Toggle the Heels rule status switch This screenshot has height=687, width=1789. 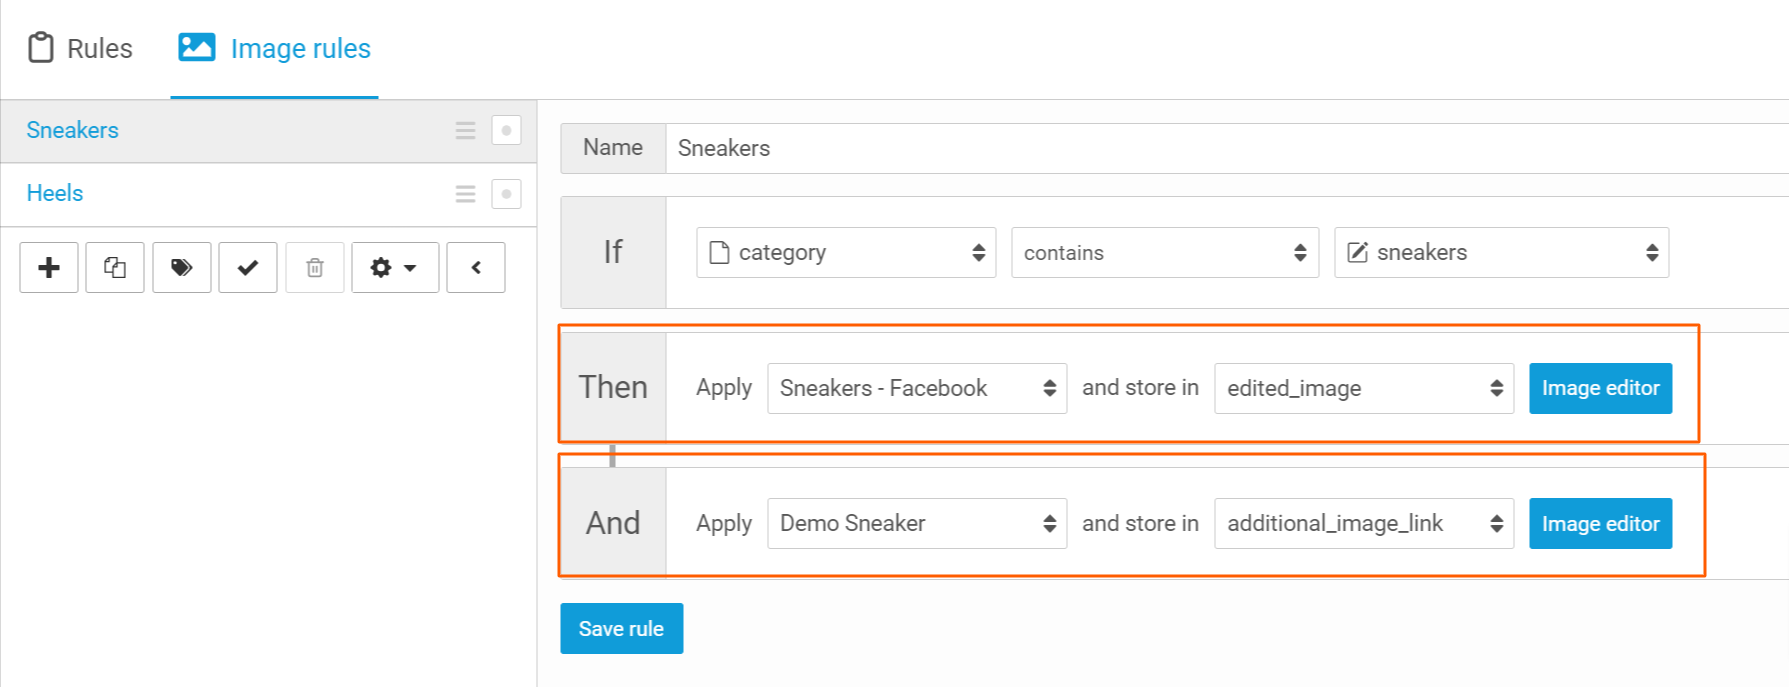pos(506,194)
